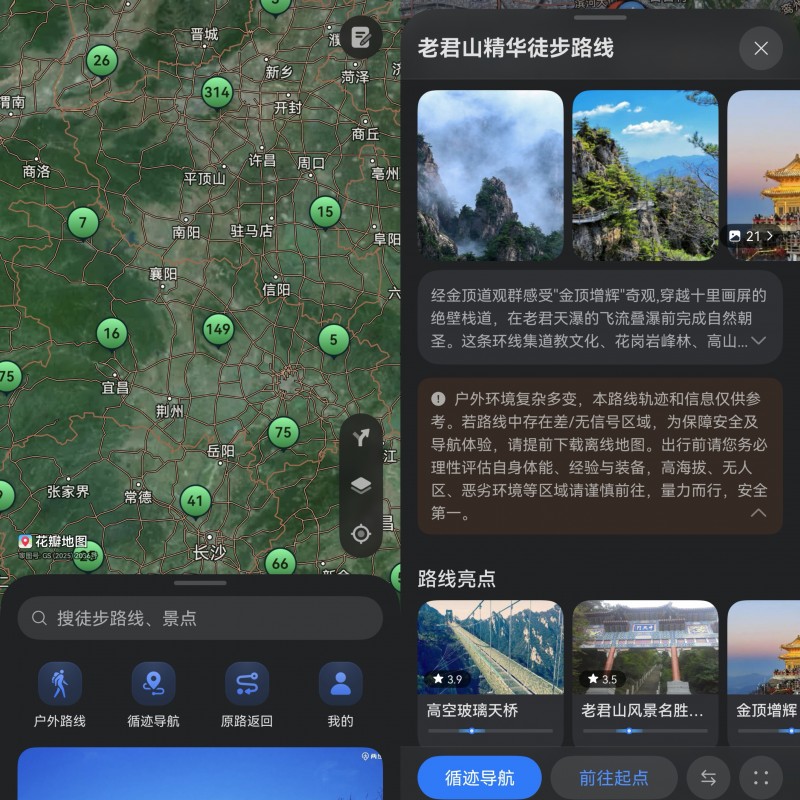The height and width of the screenshot is (800, 800).
Task: Open the map layers style icon
Action: pos(362,487)
